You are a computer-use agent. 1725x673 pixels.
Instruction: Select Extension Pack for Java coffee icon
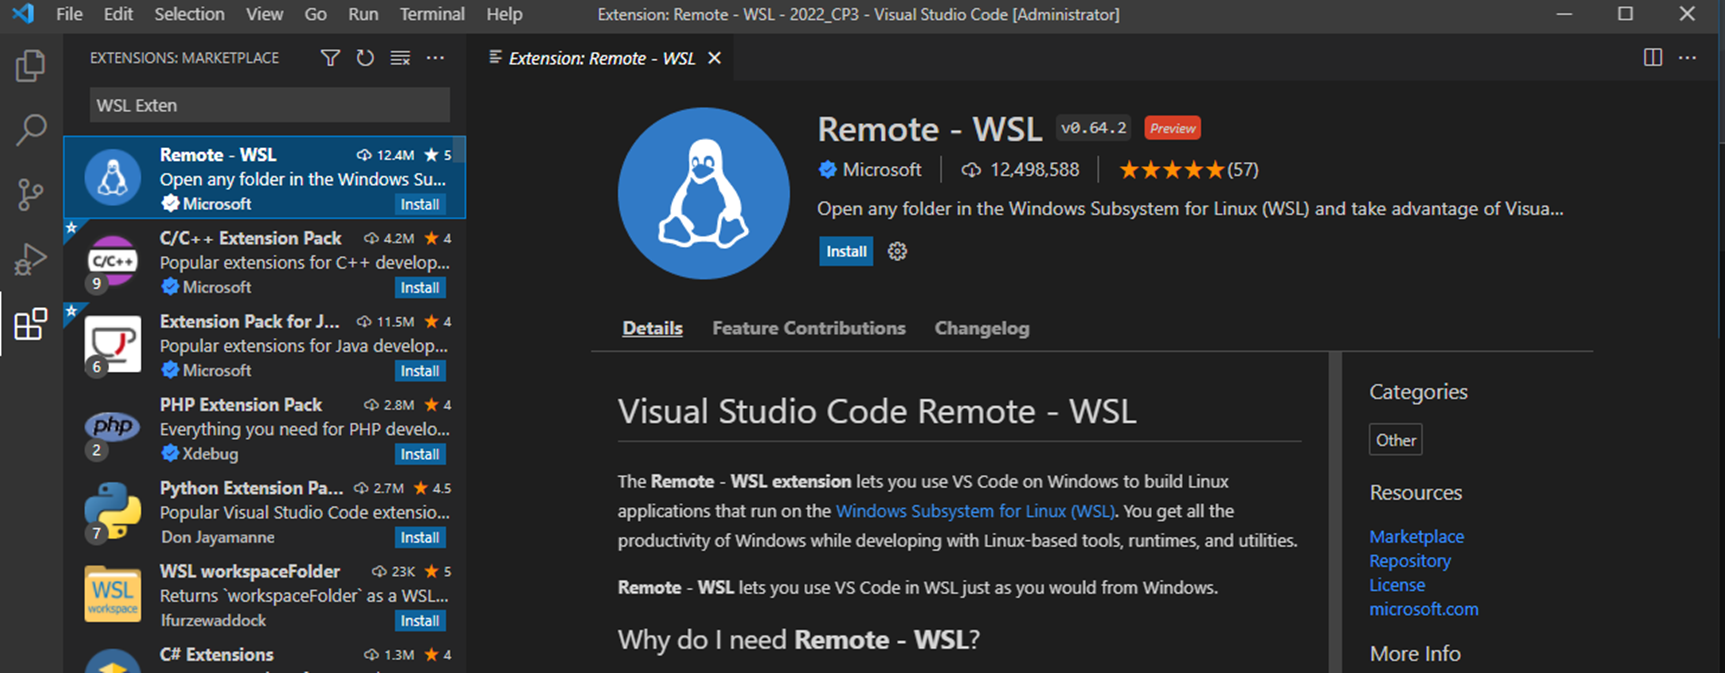tap(112, 344)
